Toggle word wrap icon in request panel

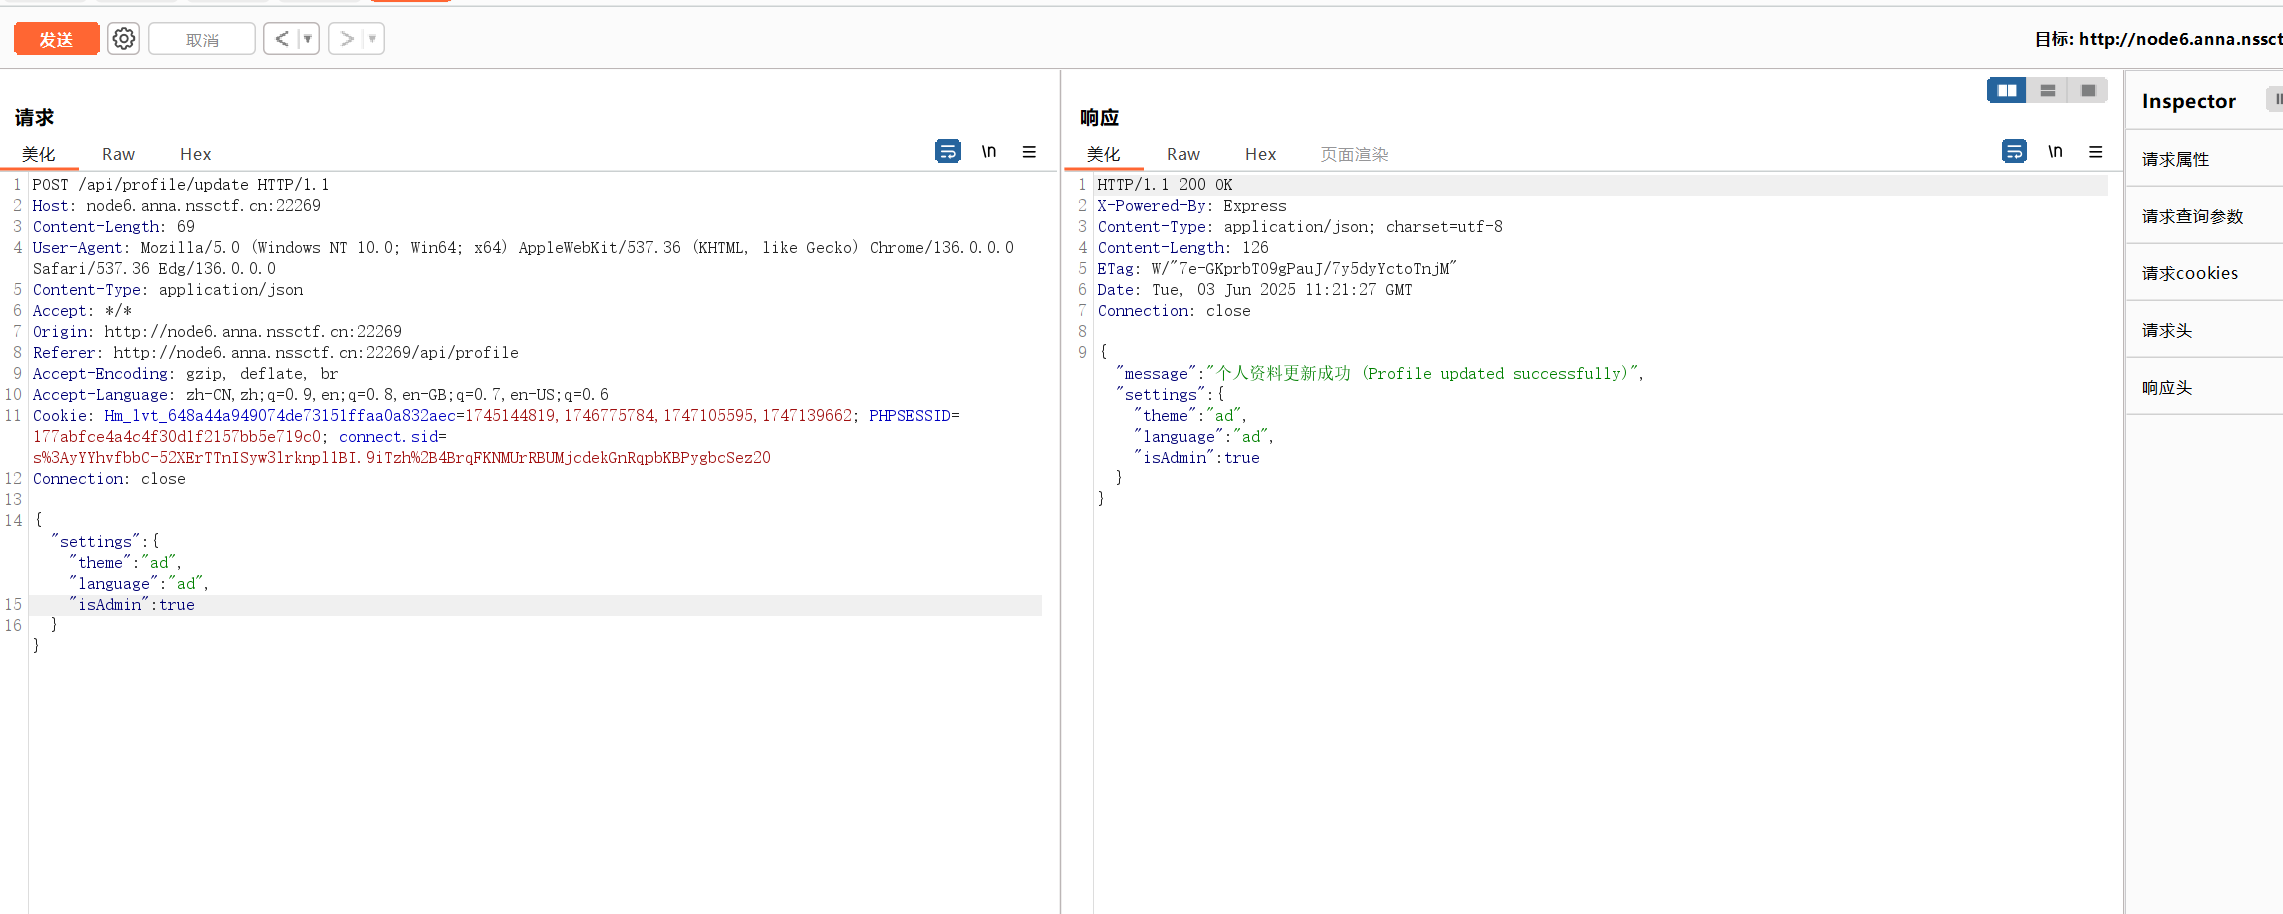(948, 151)
